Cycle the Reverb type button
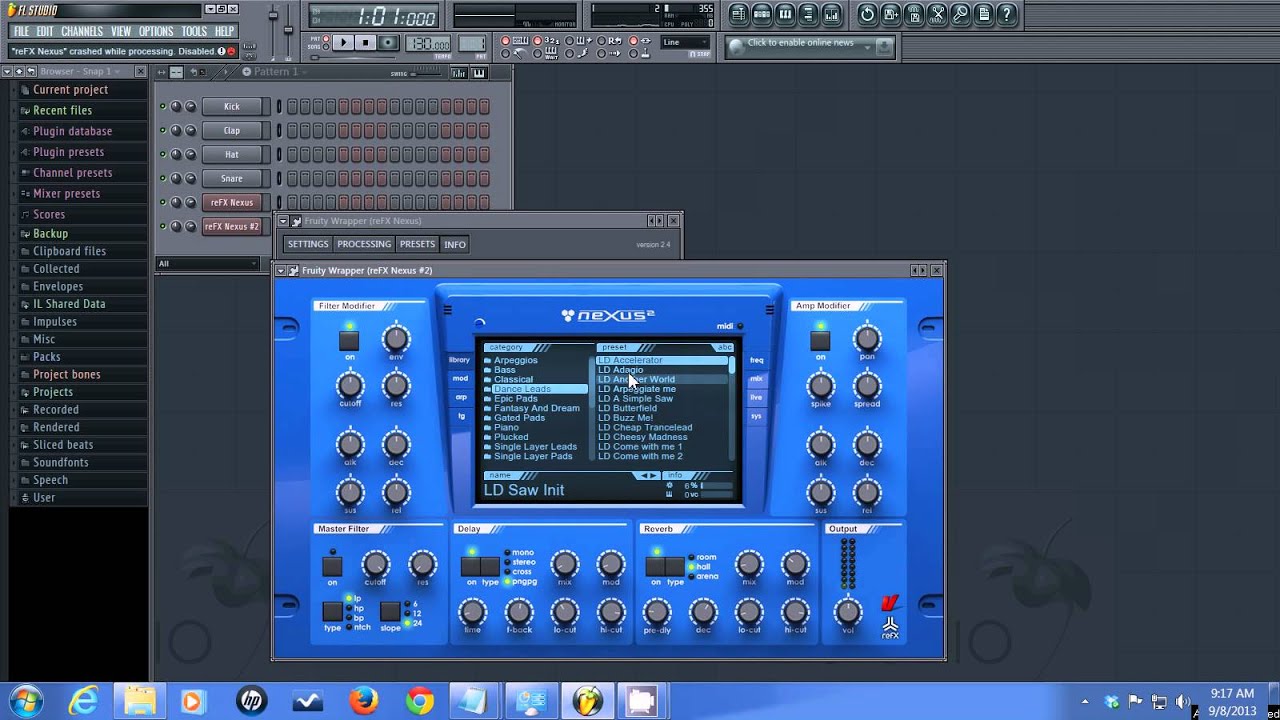Screen dimensions: 1280x720 coord(676,566)
